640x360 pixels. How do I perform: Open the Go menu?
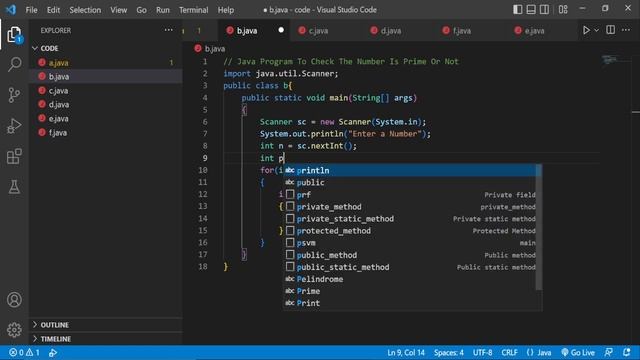click(141, 10)
